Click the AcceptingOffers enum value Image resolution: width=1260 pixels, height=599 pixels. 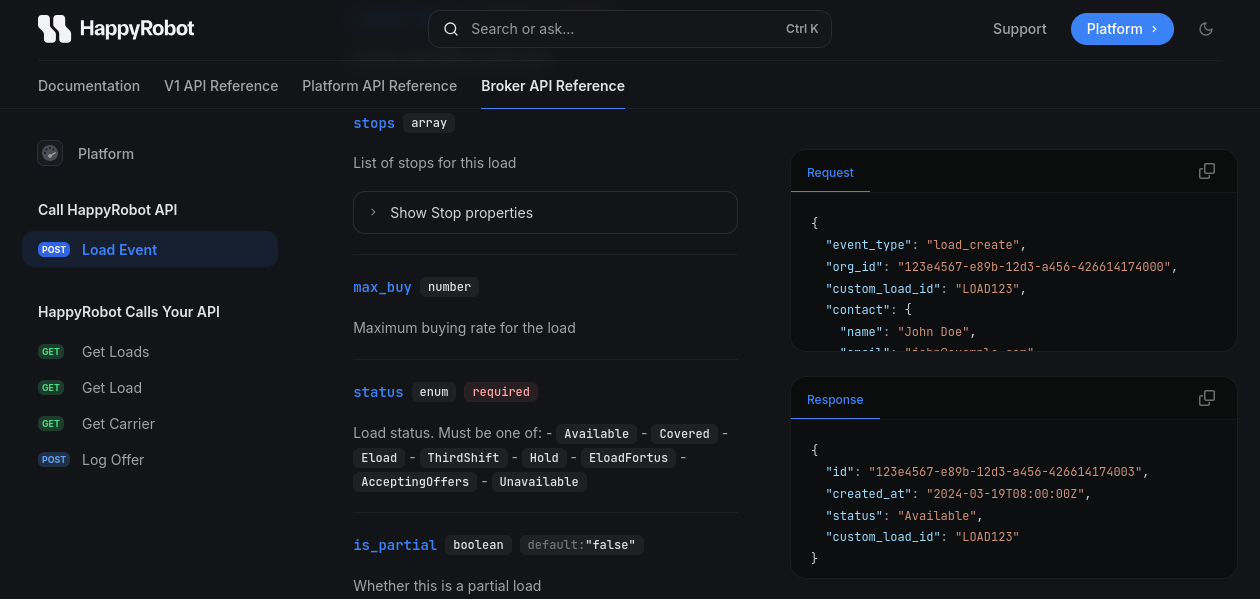point(415,482)
